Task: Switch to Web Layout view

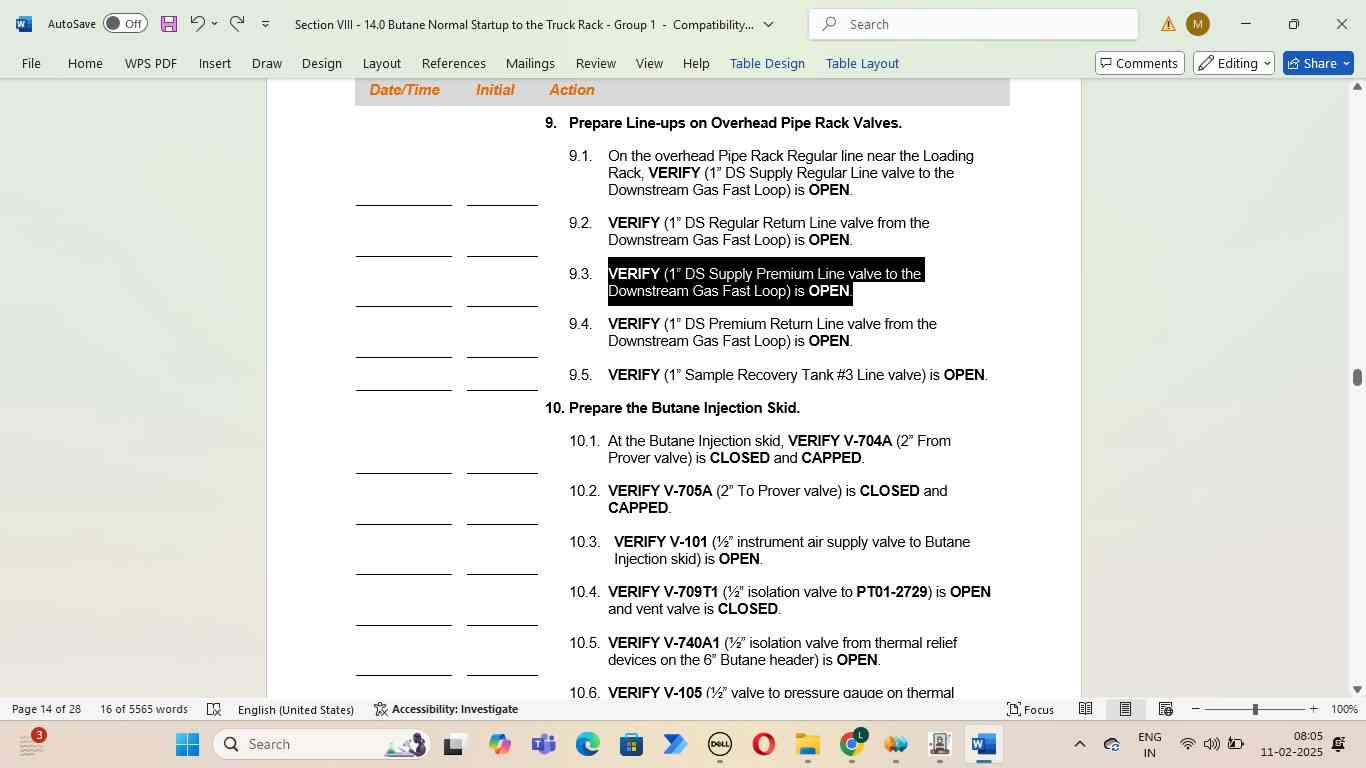Action: click(x=1165, y=709)
